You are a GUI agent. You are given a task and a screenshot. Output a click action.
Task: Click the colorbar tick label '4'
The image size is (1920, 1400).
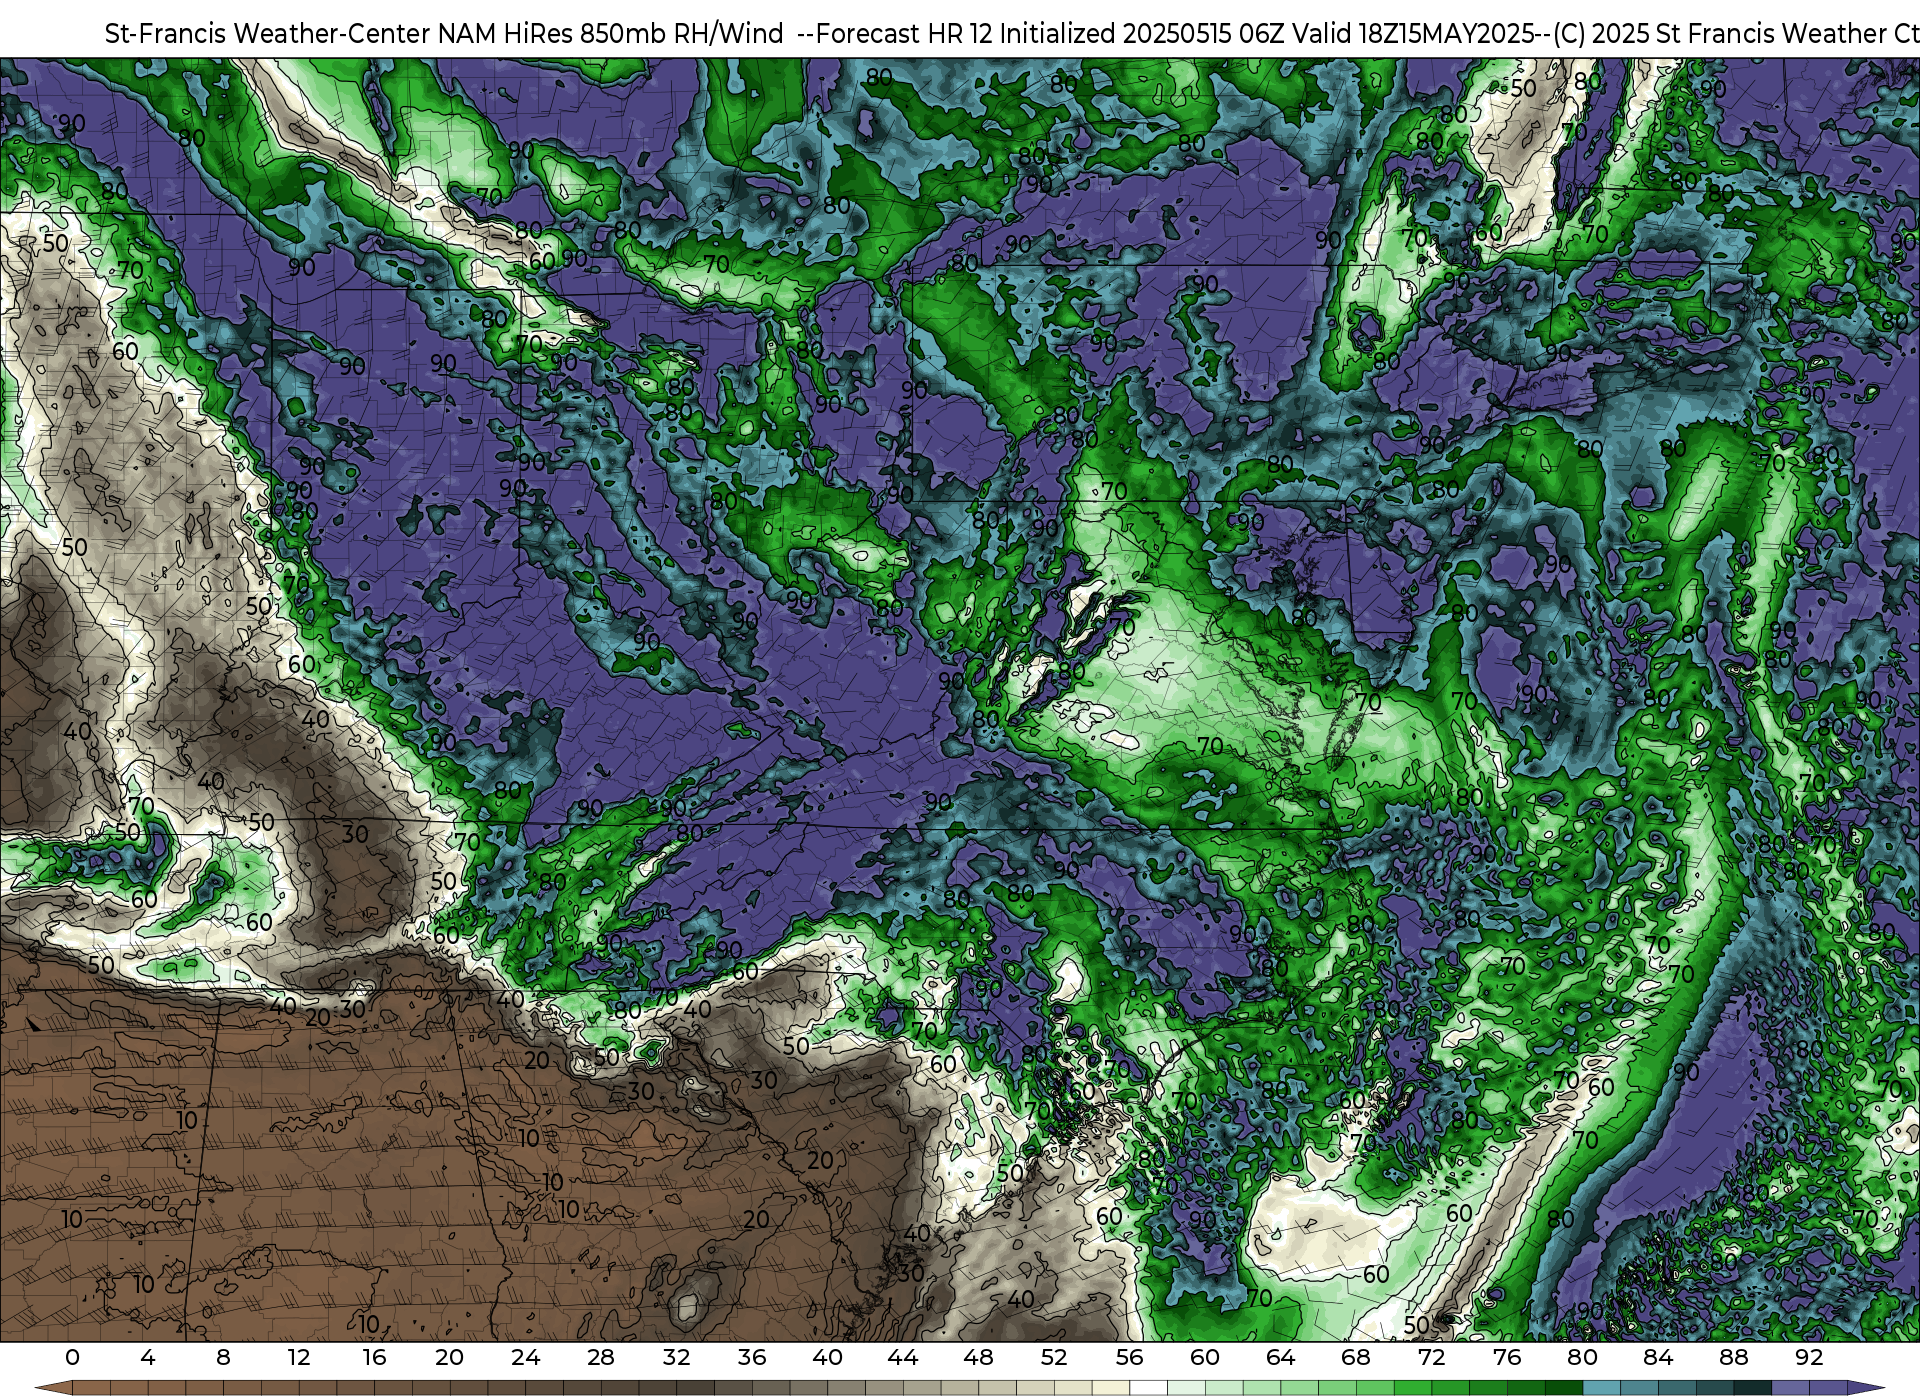point(148,1358)
